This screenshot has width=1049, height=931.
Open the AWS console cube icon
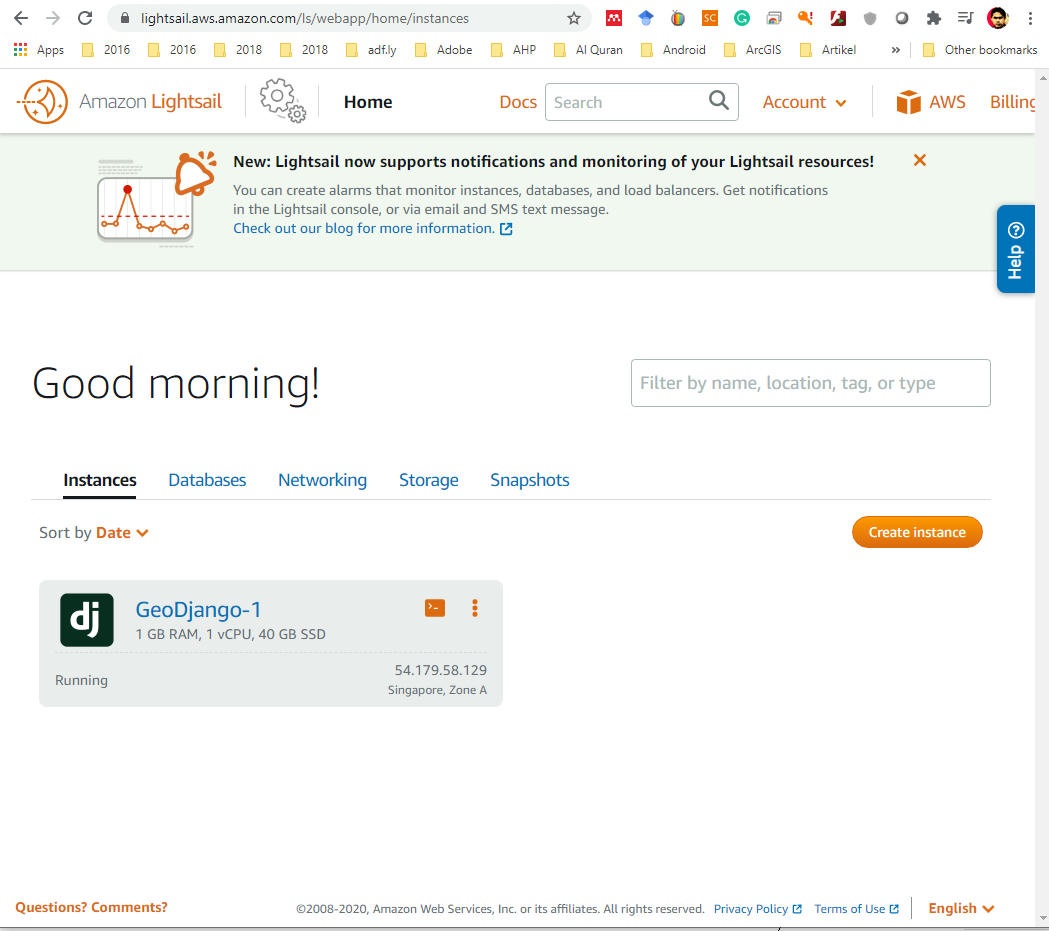(909, 102)
